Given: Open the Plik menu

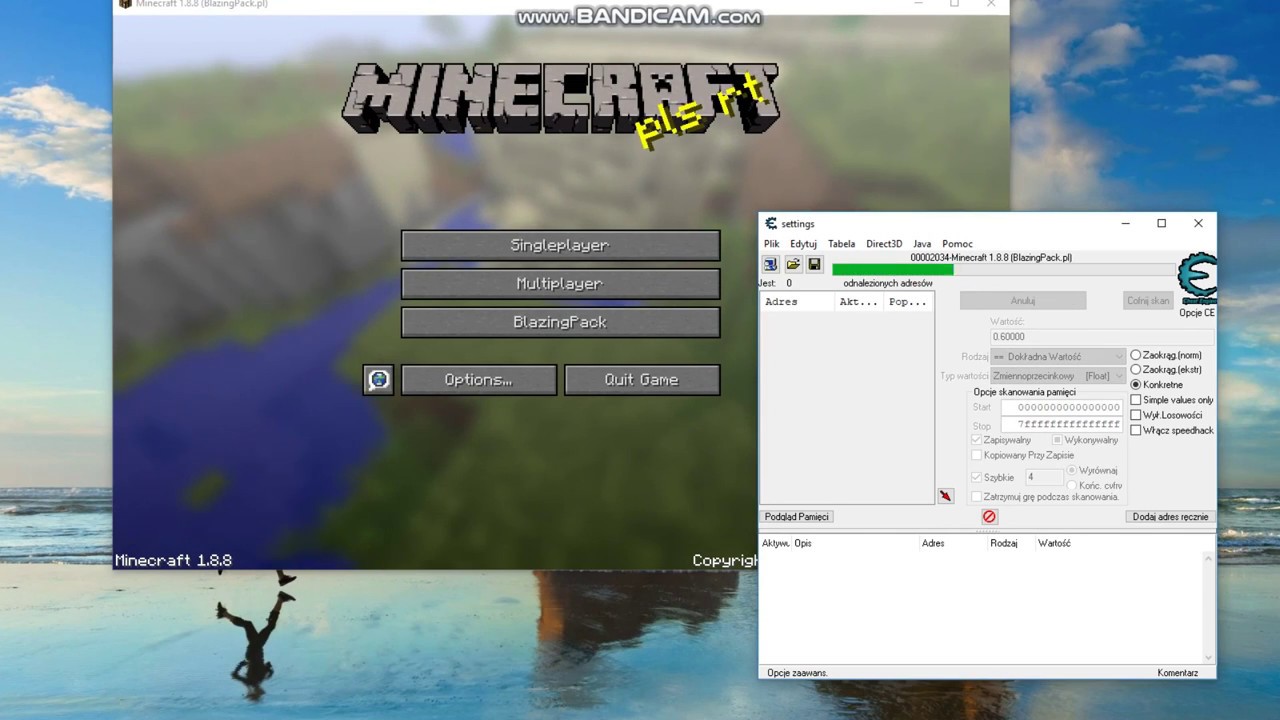Looking at the screenshot, I should pos(772,244).
